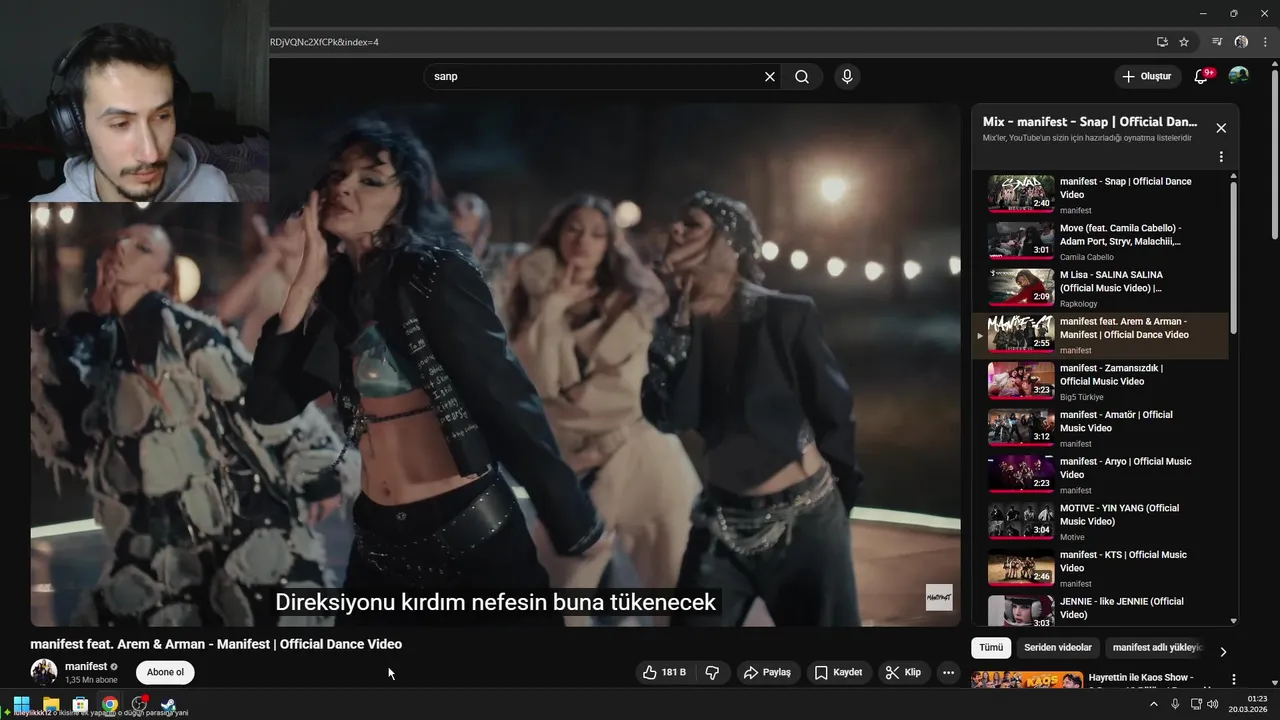Select the Seriden videolar chip
This screenshot has width=1280, height=720.
point(1058,648)
